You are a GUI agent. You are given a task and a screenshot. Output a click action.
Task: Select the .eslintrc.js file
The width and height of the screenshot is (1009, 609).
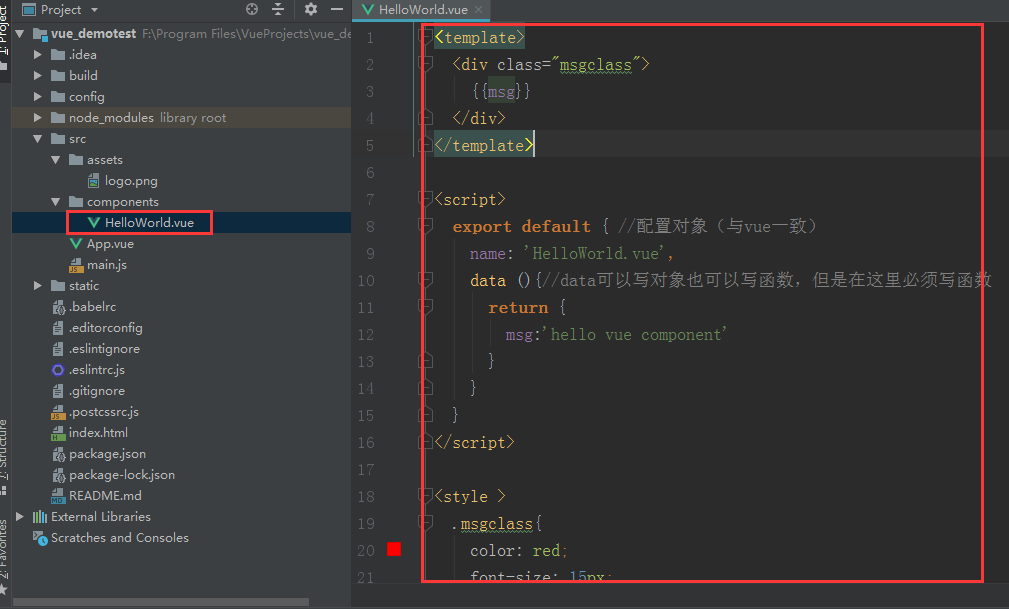coord(97,370)
